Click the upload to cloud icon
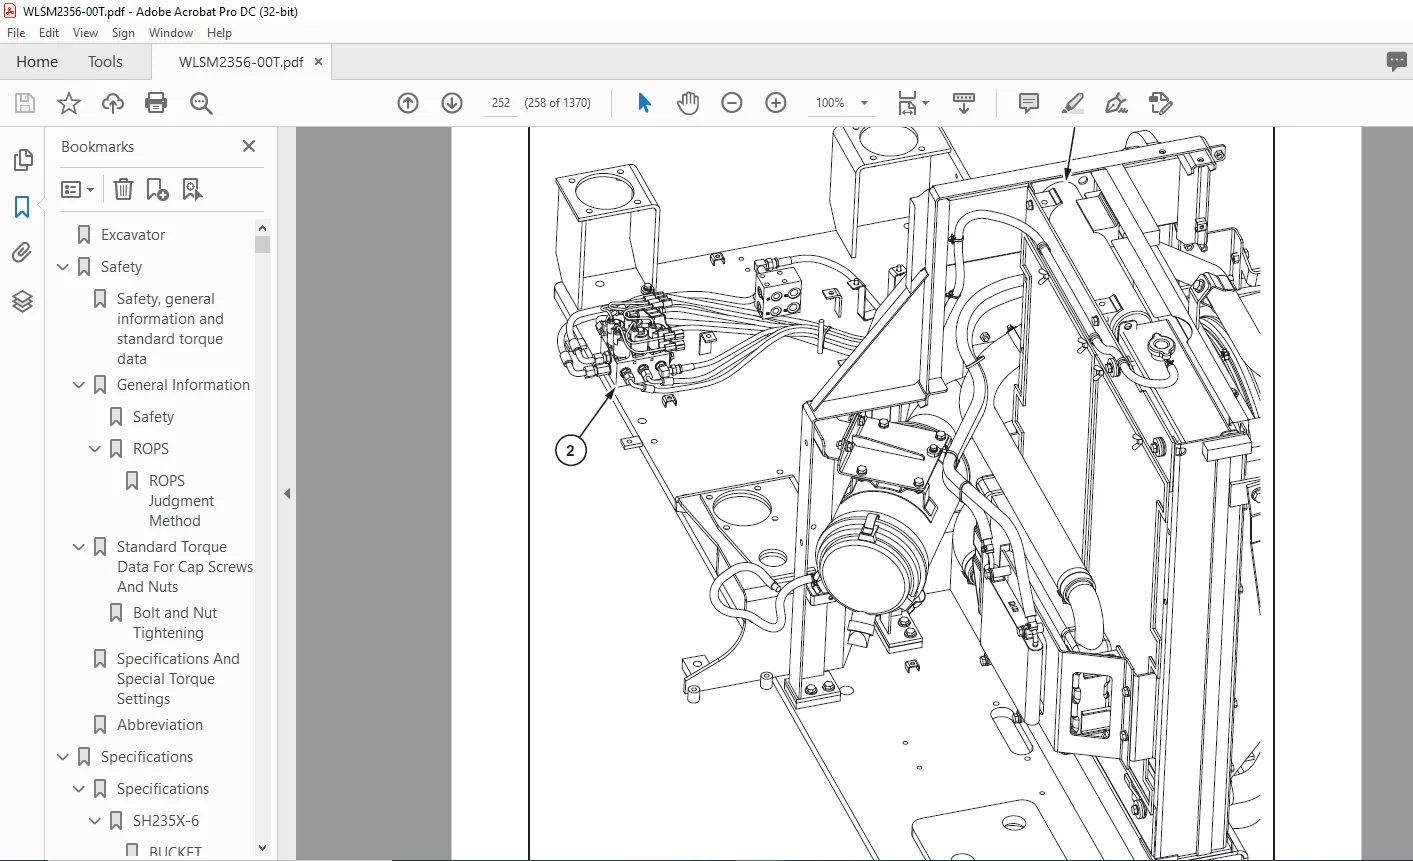 [x=113, y=103]
